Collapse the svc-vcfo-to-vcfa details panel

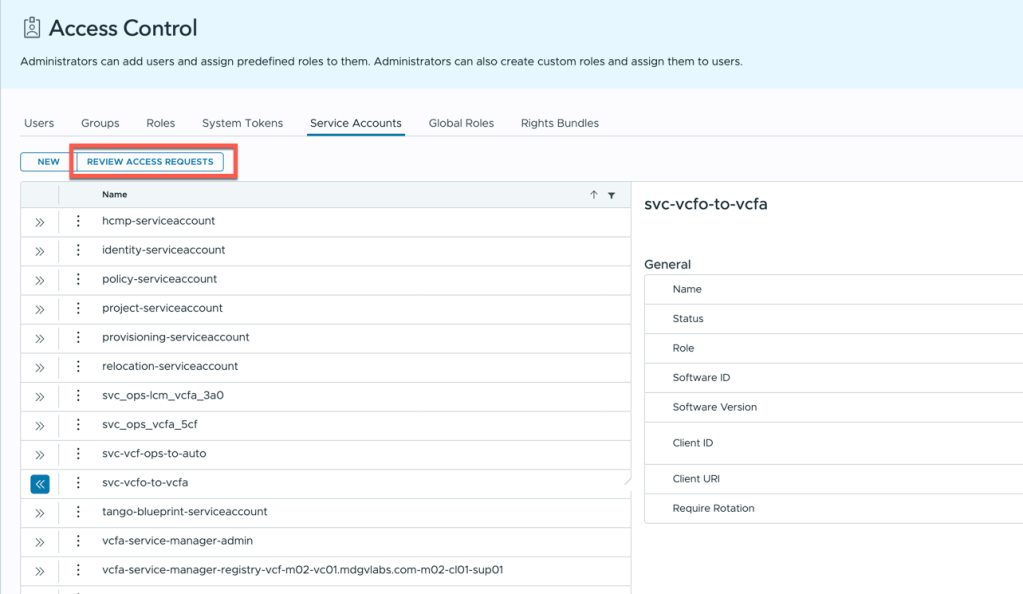40,484
